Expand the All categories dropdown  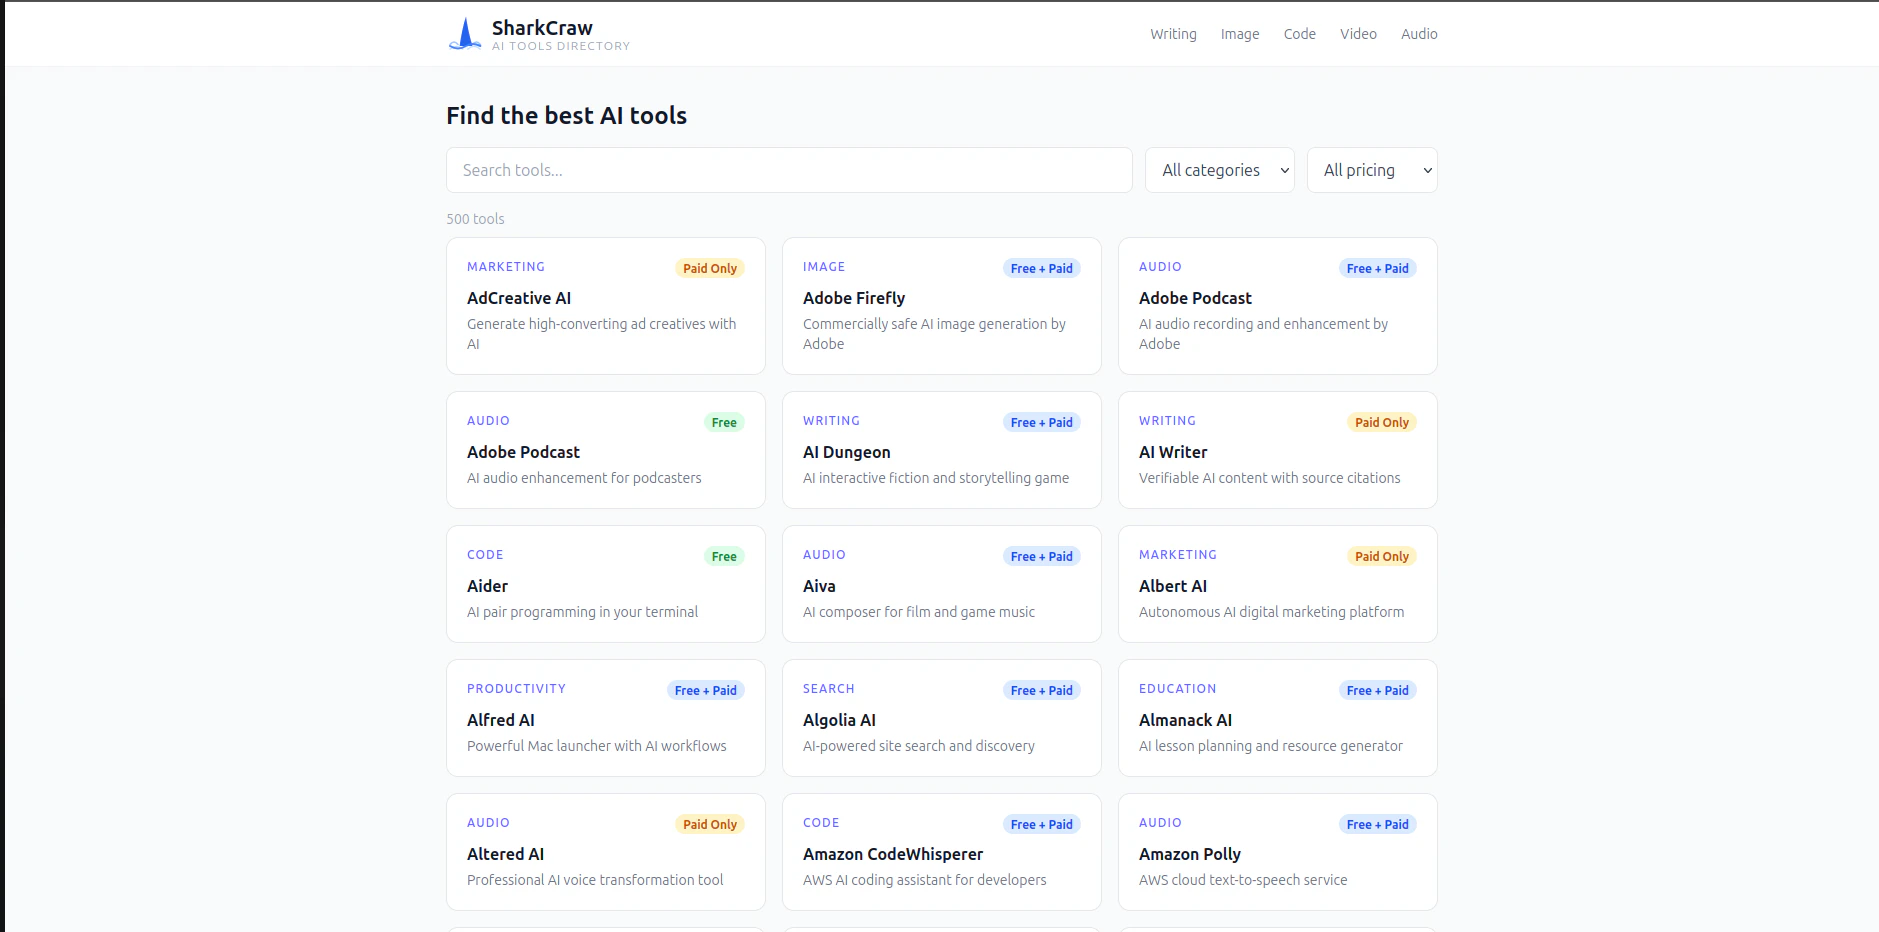coord(1220,170)
